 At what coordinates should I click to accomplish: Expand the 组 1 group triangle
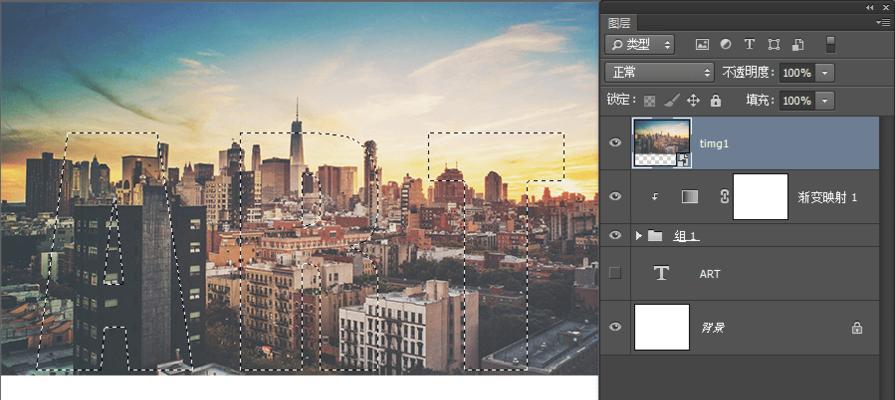coord(639,235)
